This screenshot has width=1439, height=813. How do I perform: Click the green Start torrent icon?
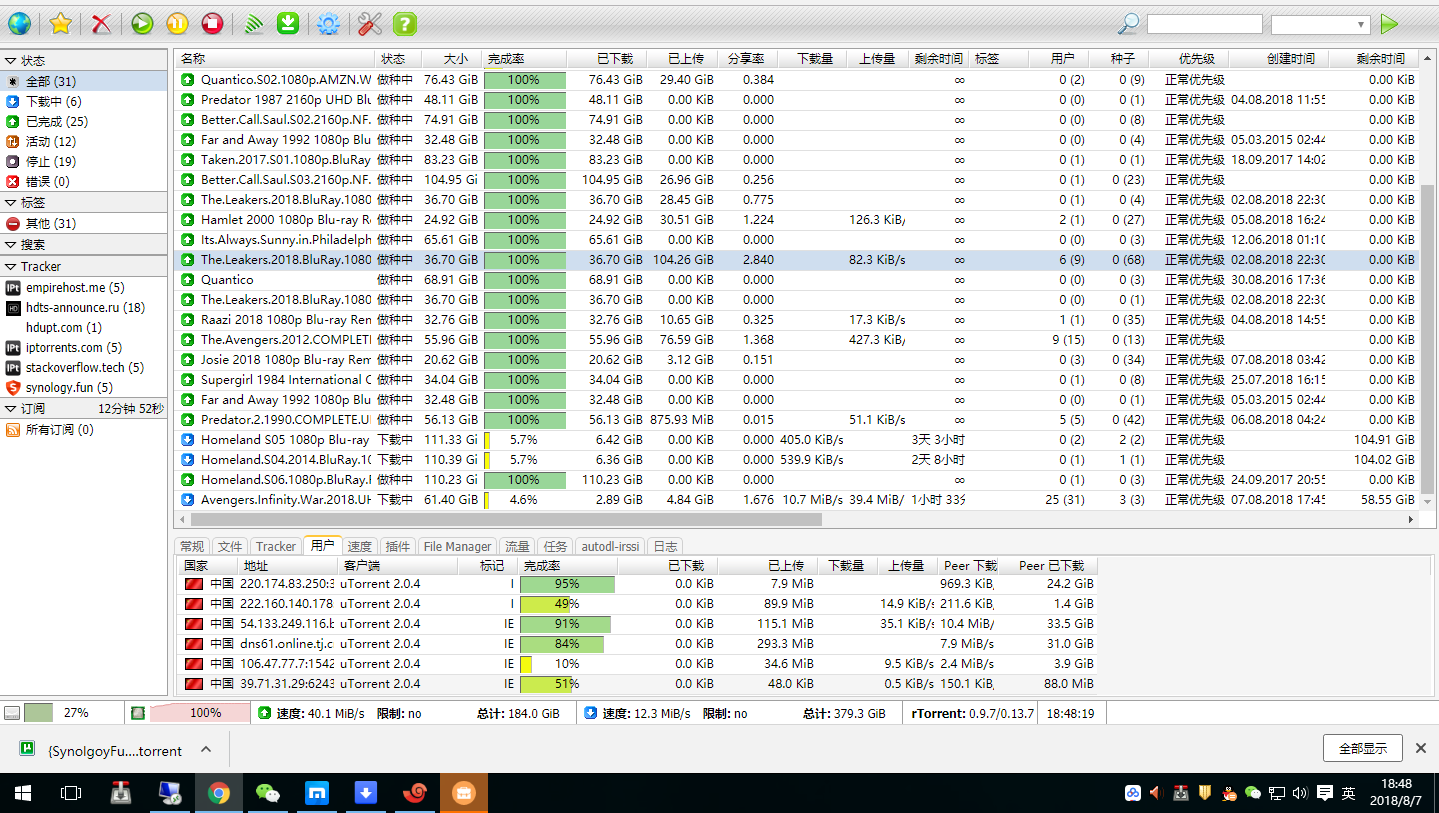[x=142, y=23]
